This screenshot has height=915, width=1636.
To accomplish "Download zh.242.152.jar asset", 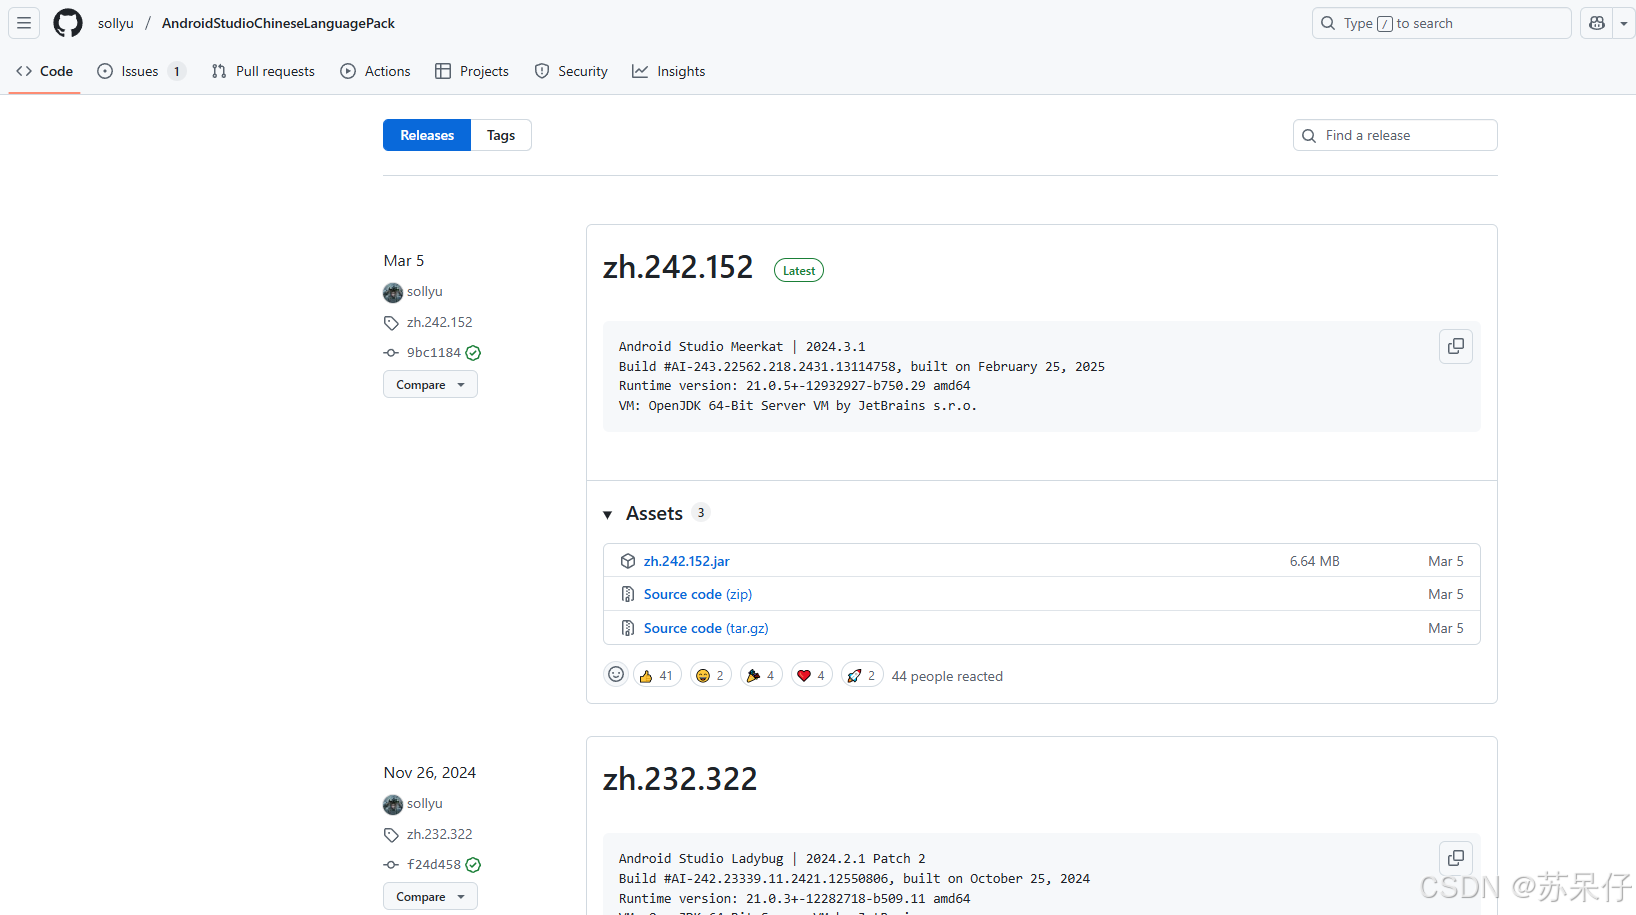I will [686, 561].
